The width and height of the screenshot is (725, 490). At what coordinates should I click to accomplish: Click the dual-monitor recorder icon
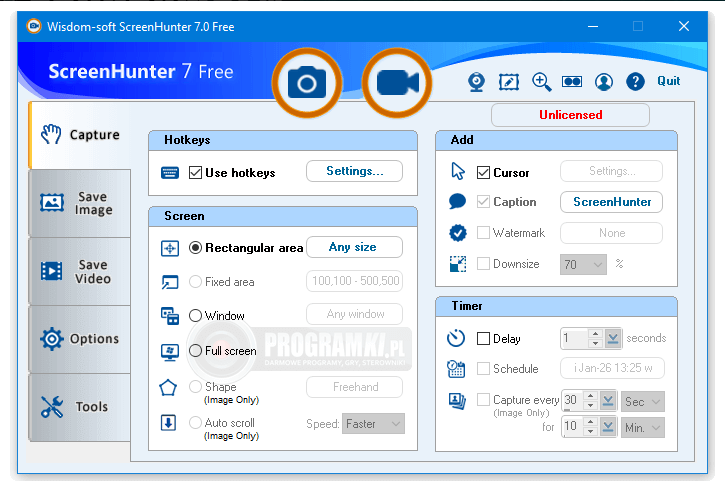pyautogui.click(x=572, y=82)
